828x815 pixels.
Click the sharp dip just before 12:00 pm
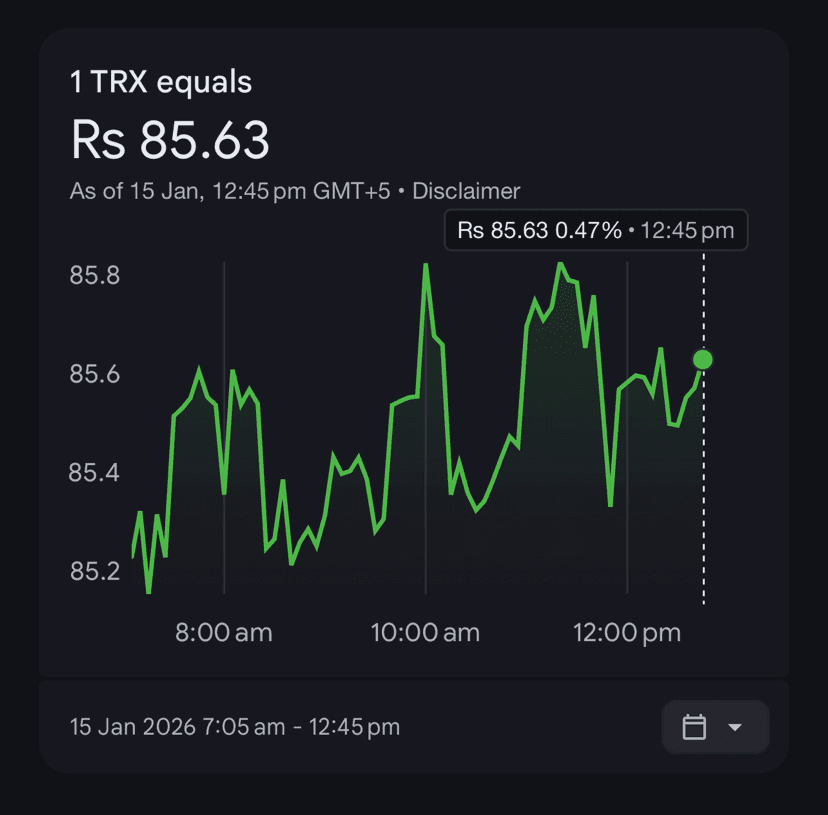(610, 504)
